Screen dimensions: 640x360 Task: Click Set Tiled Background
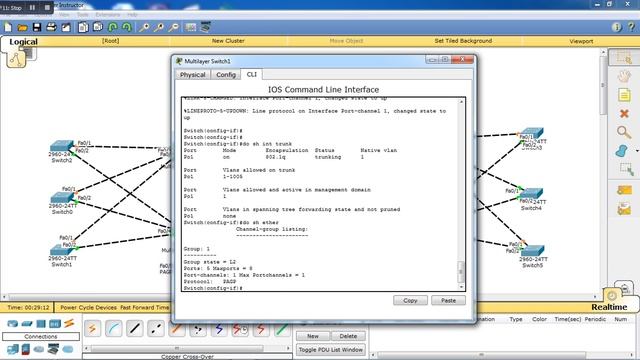pos(463,41)
